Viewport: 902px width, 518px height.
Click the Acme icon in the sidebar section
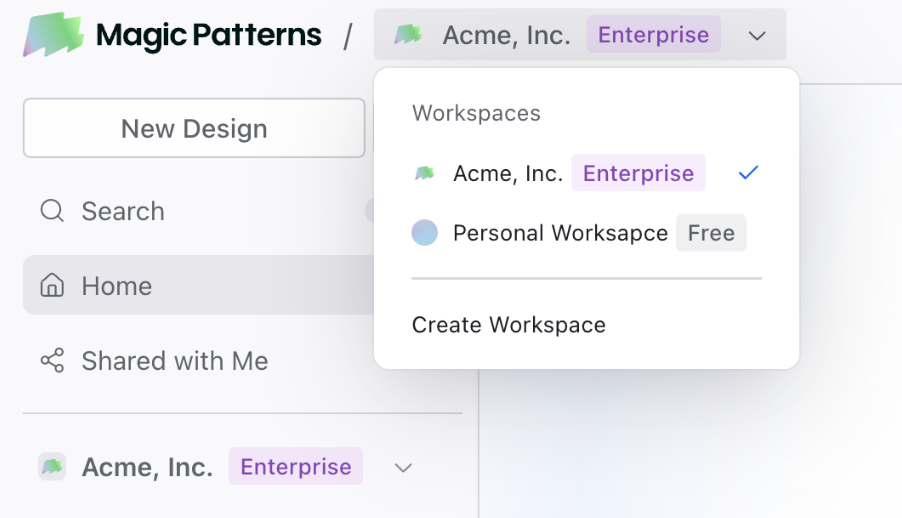(x=52, y=467)
